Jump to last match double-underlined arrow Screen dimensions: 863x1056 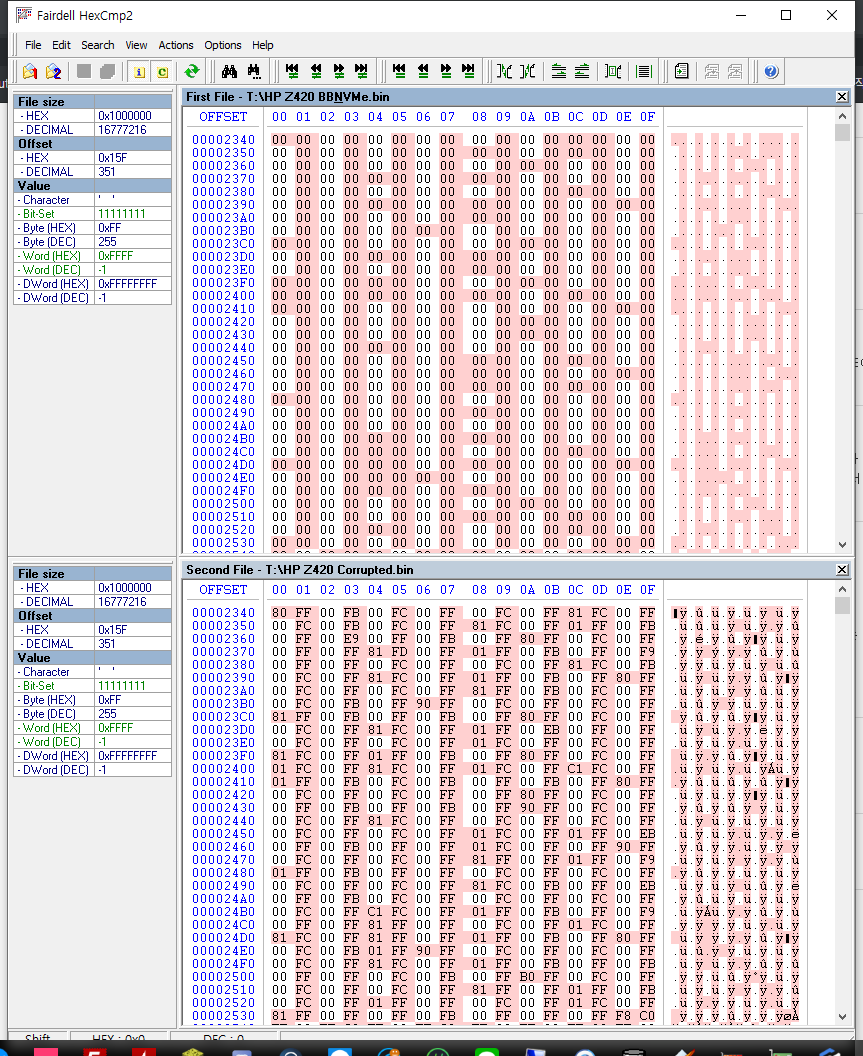click(468, 71)
